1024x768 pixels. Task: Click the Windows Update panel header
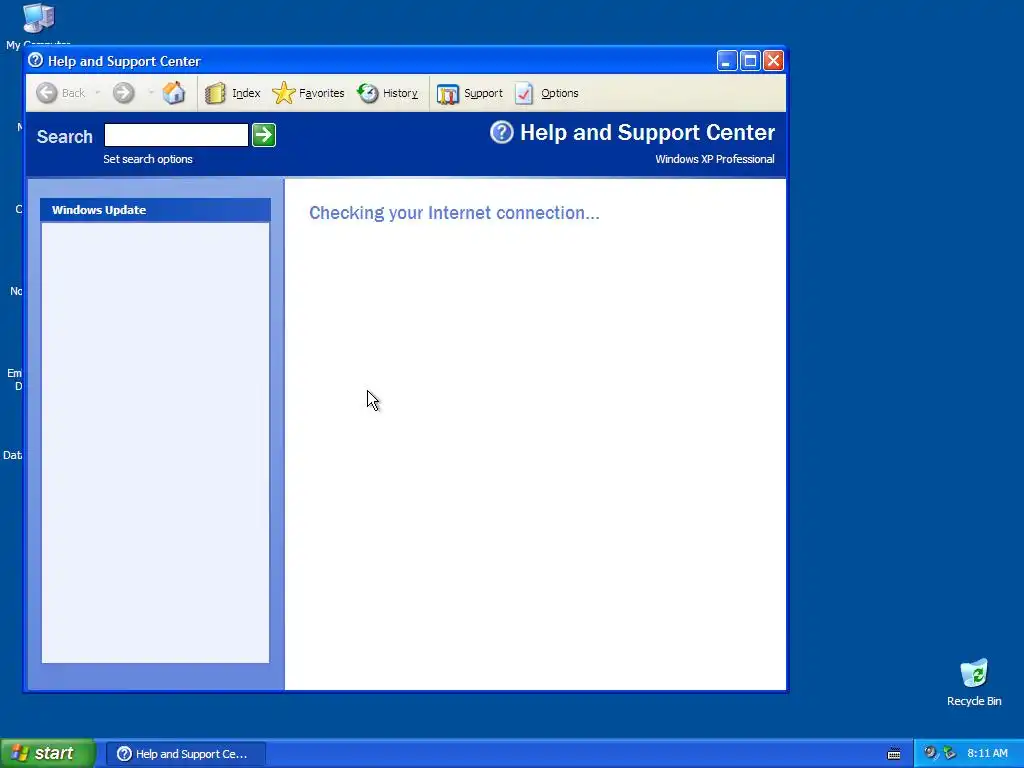click(x=155, y=210)
